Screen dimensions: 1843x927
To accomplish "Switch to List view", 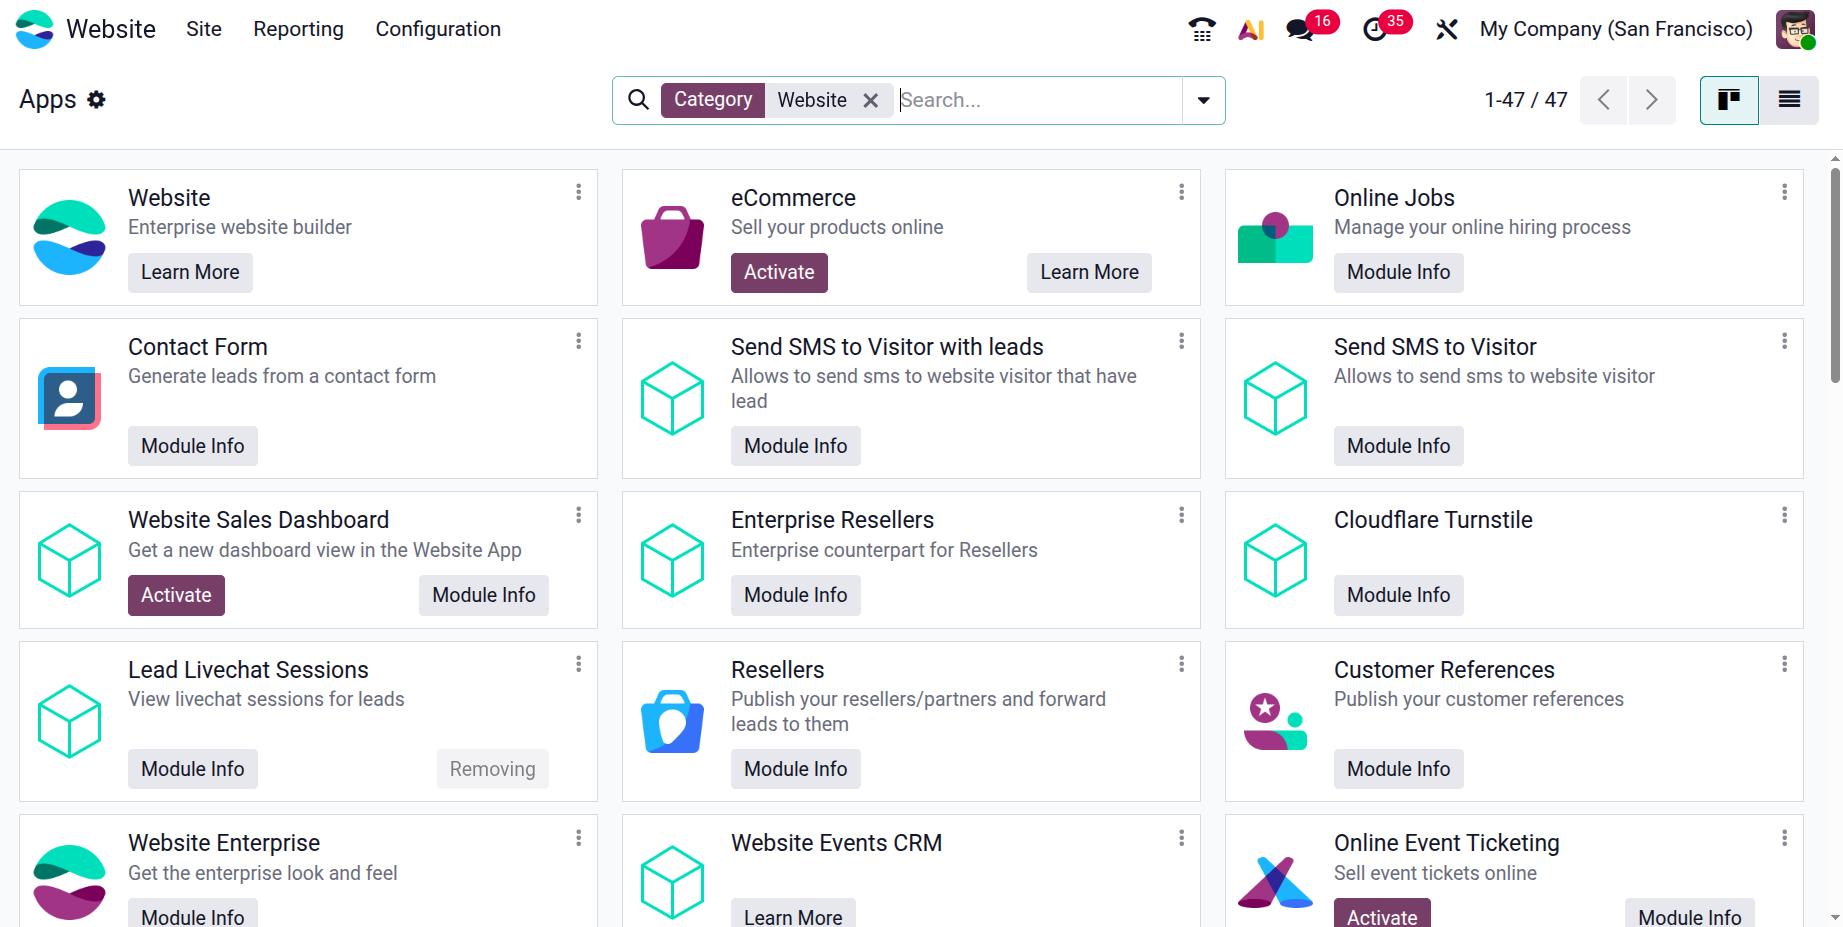I will (x=1789, y=100).
